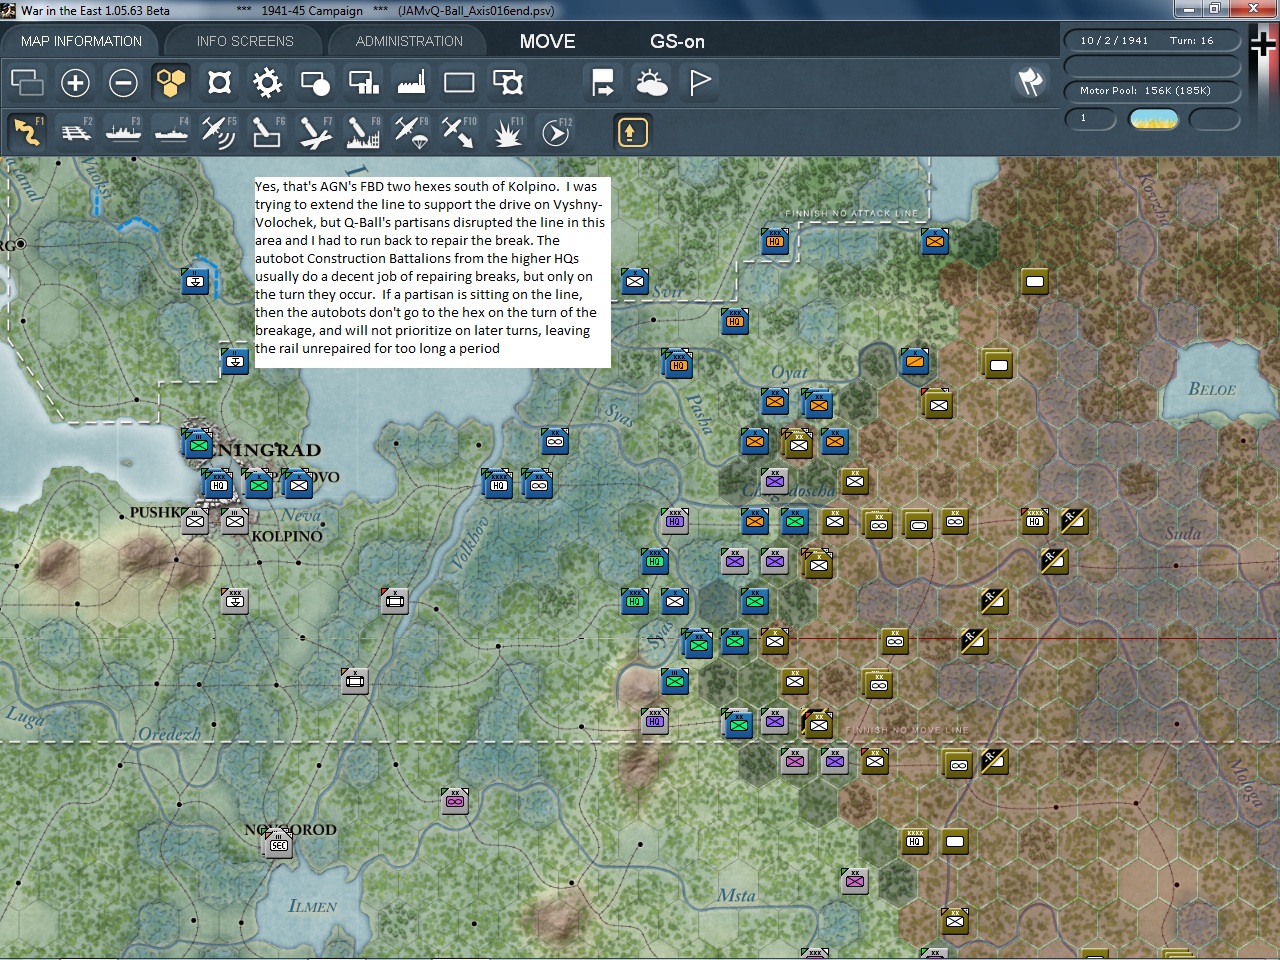Click the zoom in map button

tap(75, 82)
